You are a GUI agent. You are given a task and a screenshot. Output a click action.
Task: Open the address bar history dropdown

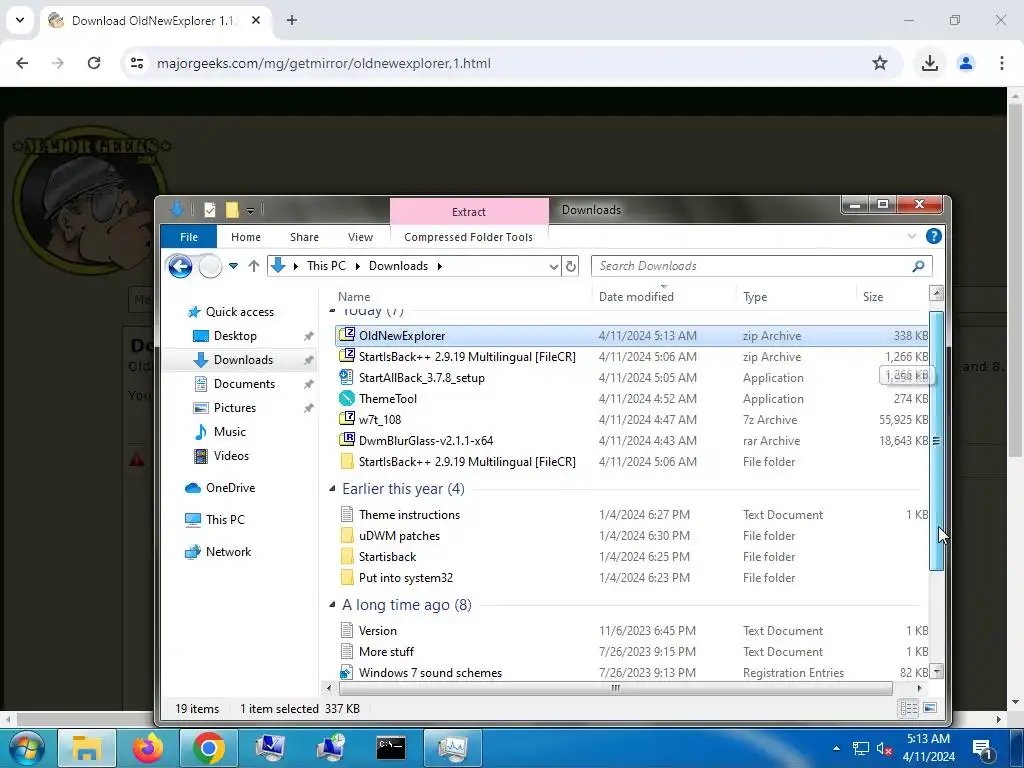click(553, 266)
